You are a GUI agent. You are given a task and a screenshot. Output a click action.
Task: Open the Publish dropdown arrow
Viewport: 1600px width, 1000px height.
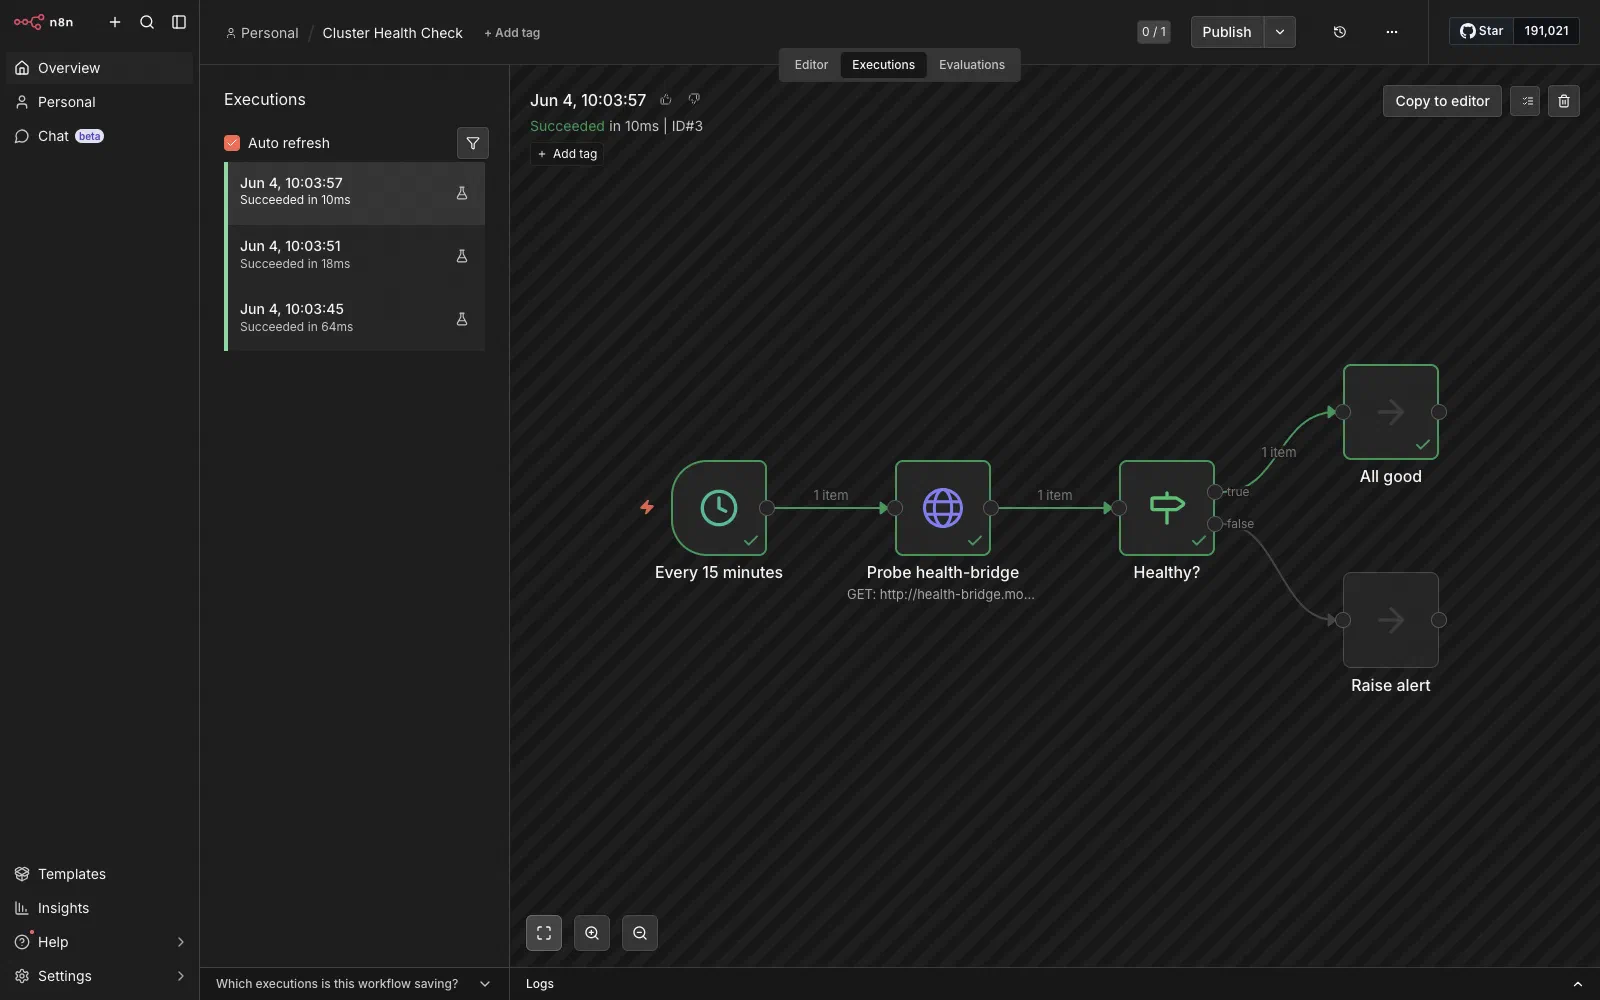tap(1280, 32)
